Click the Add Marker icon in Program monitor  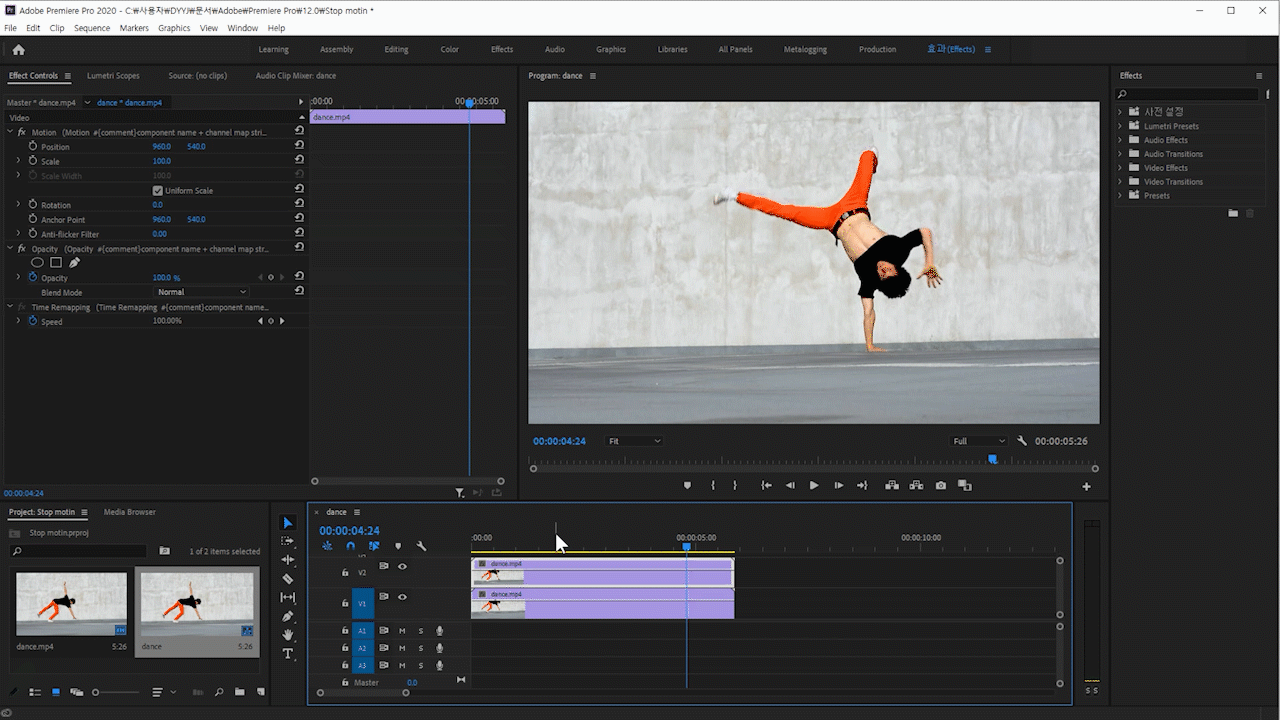[687, 486]
